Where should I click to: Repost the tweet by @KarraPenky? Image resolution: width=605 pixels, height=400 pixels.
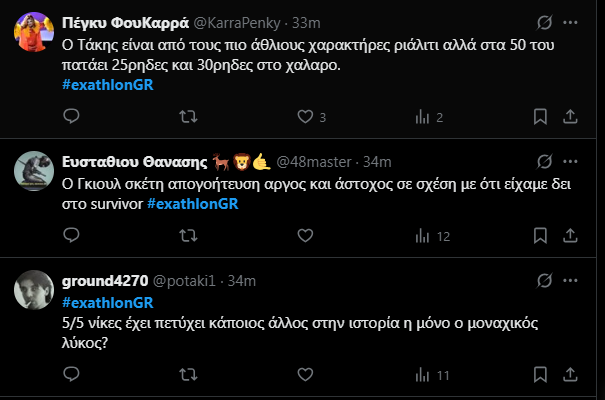(187, 117)
